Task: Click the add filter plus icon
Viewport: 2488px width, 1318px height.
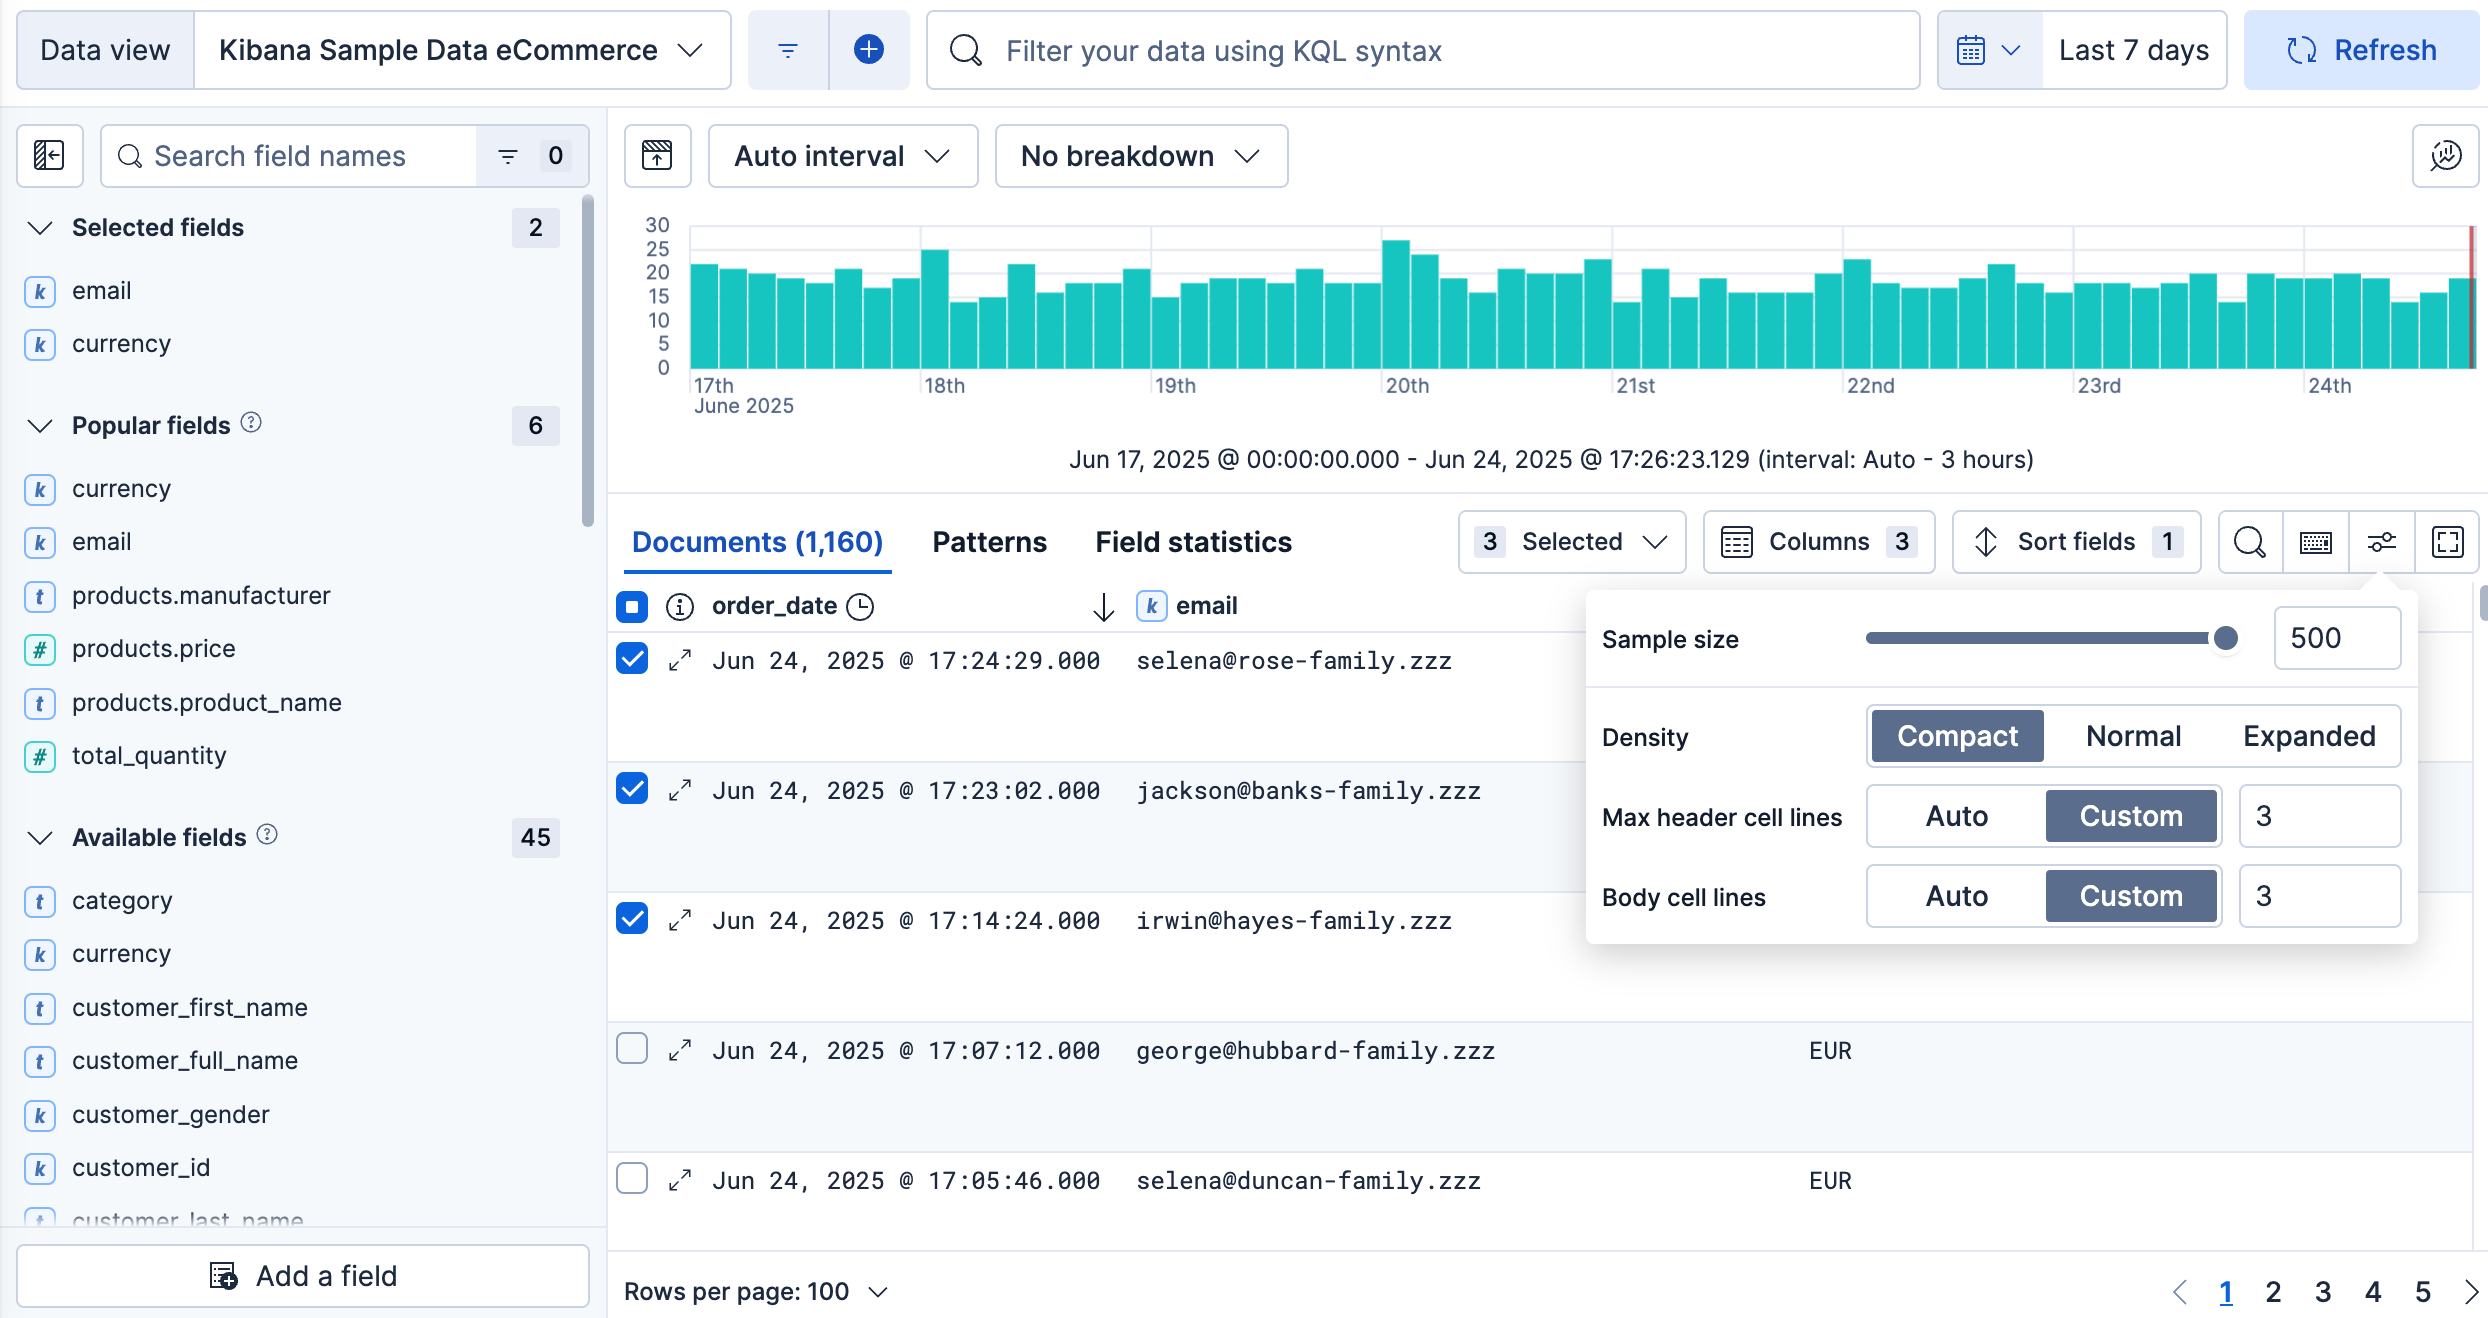Action: (x=868, y=50)
